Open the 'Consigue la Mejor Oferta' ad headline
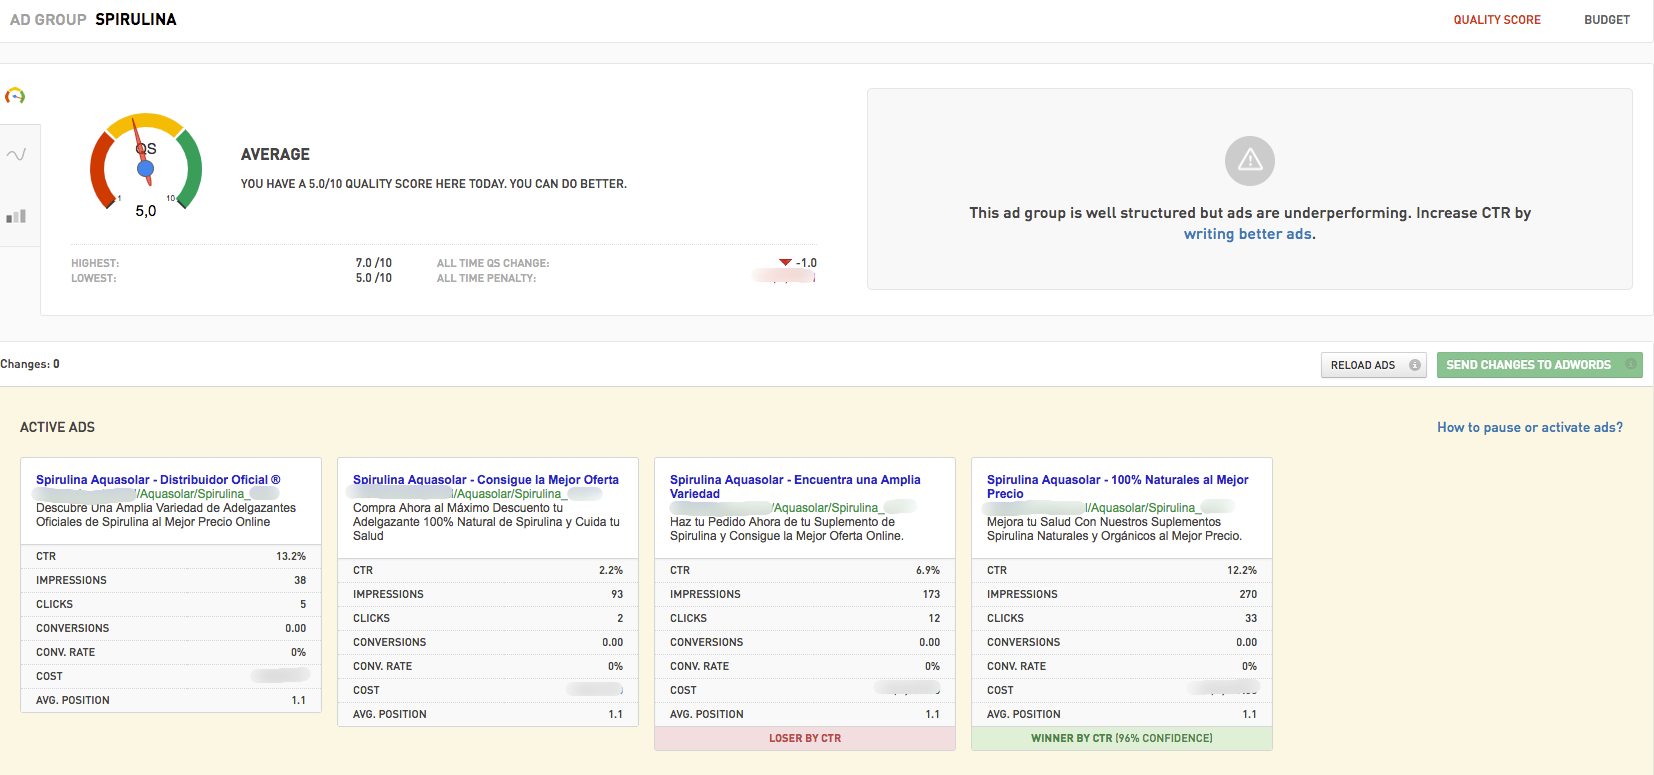The image size is (1654, 775). (x=486, y=480)
